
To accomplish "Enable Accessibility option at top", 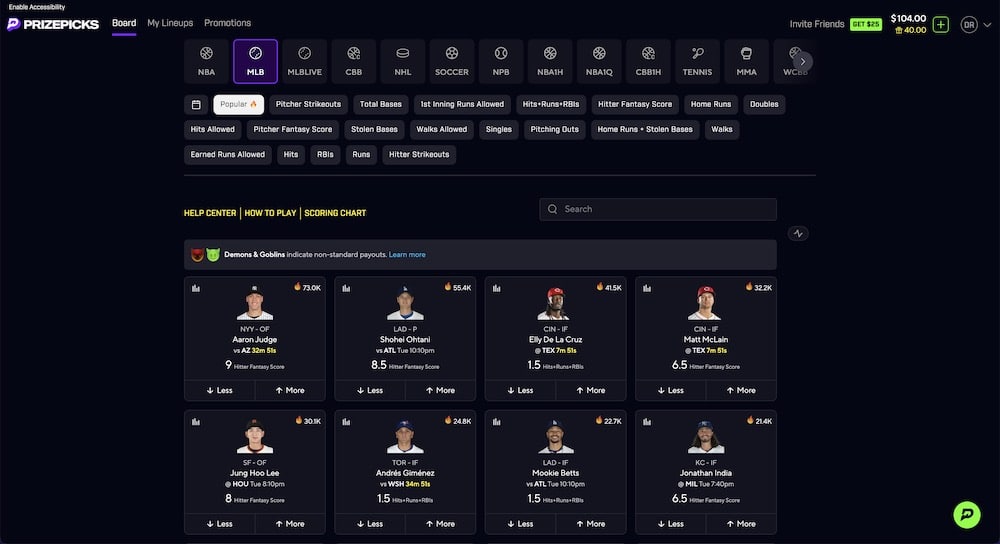I will 37,7.
